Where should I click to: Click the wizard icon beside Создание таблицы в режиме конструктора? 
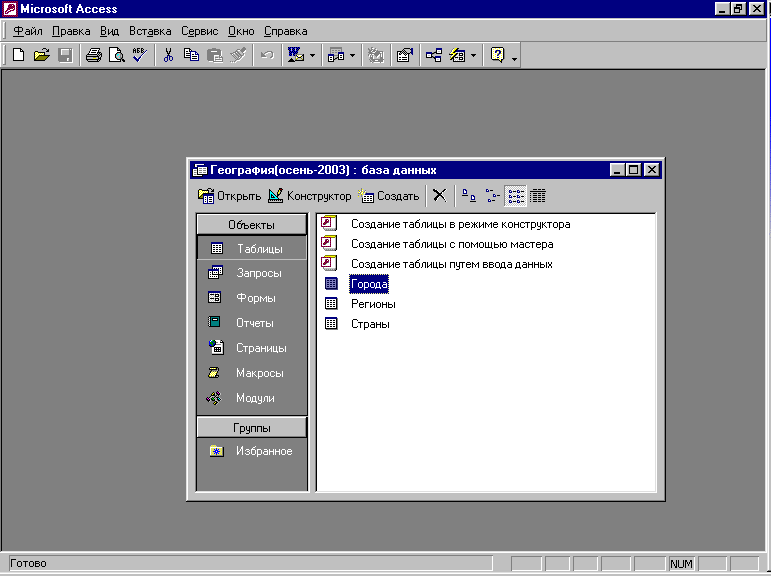pyautogui.click(x=329, y=223)
